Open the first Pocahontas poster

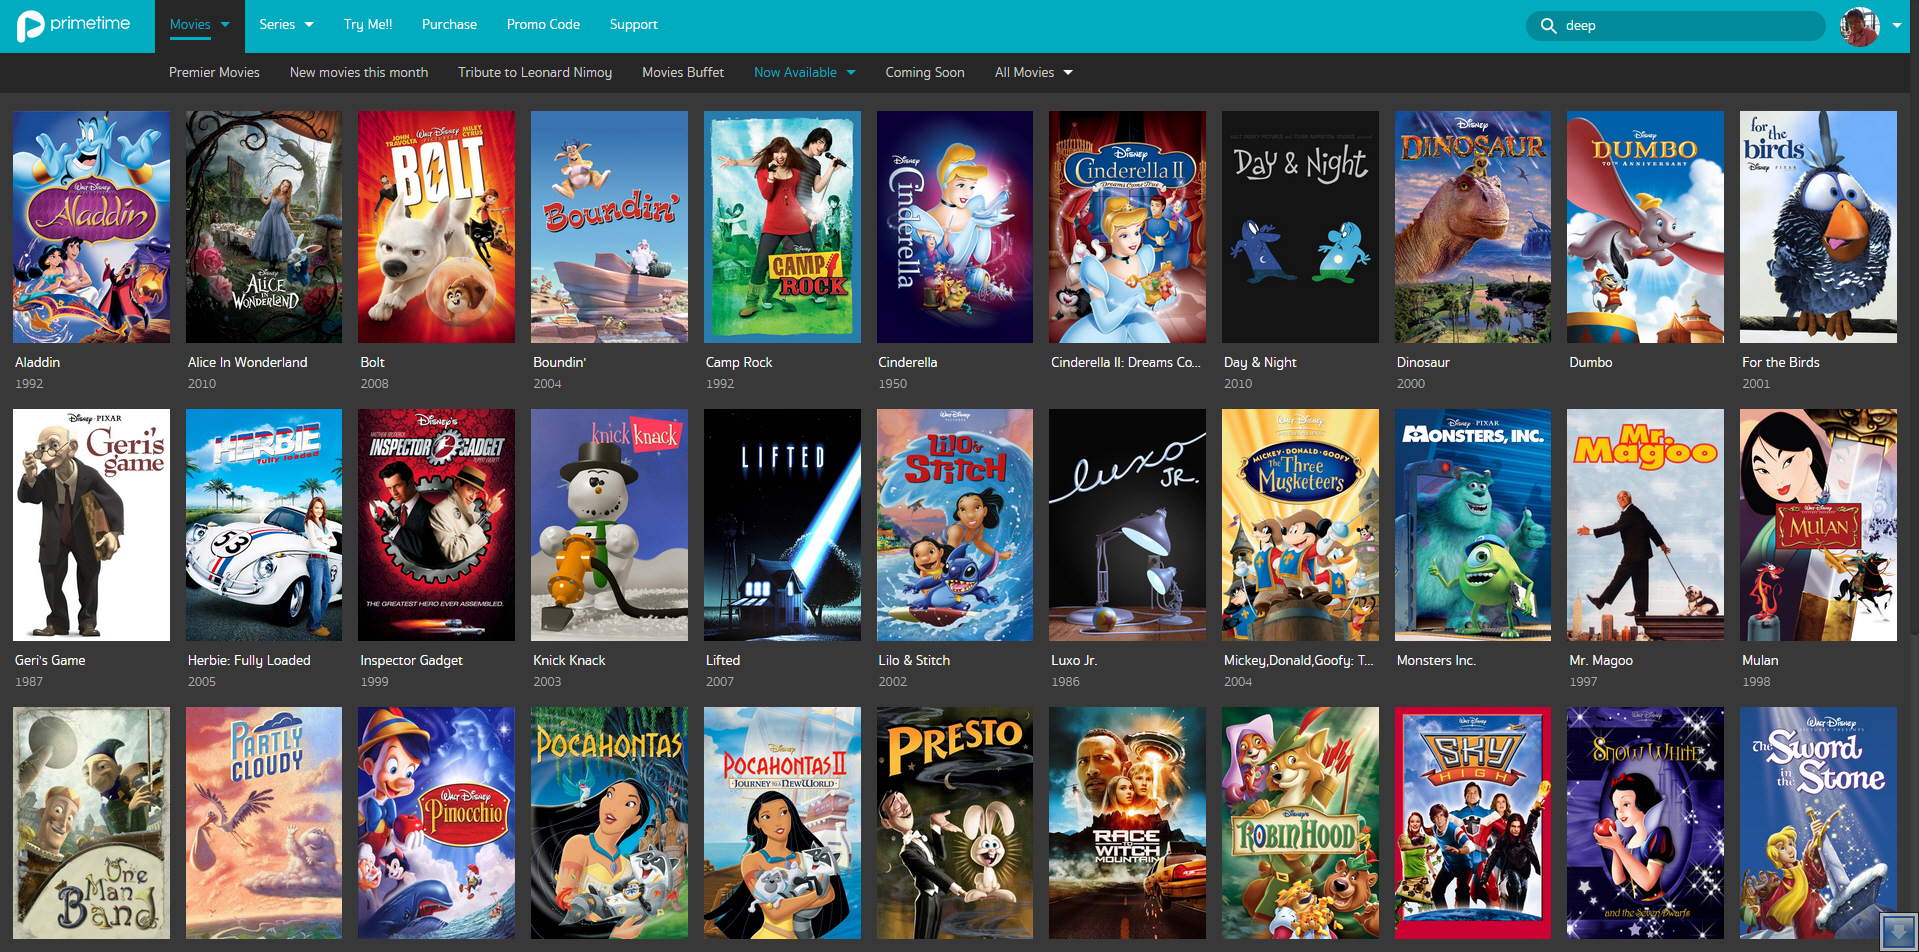tap(609, 823)
